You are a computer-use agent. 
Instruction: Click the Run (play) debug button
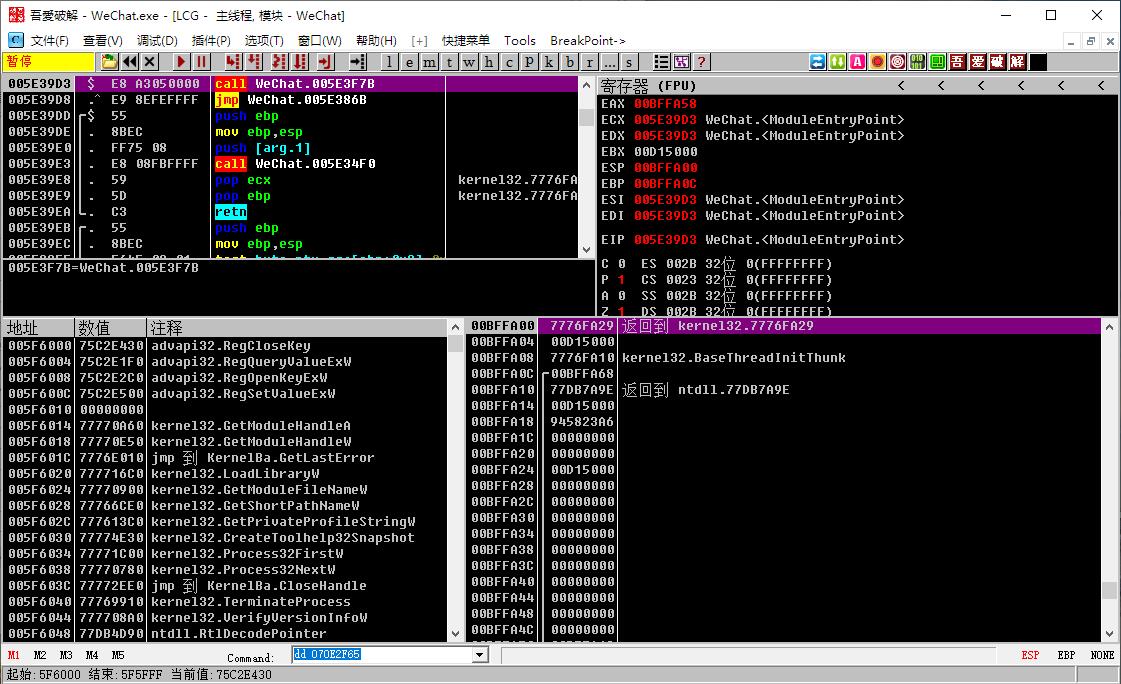[x=182, y=62]
